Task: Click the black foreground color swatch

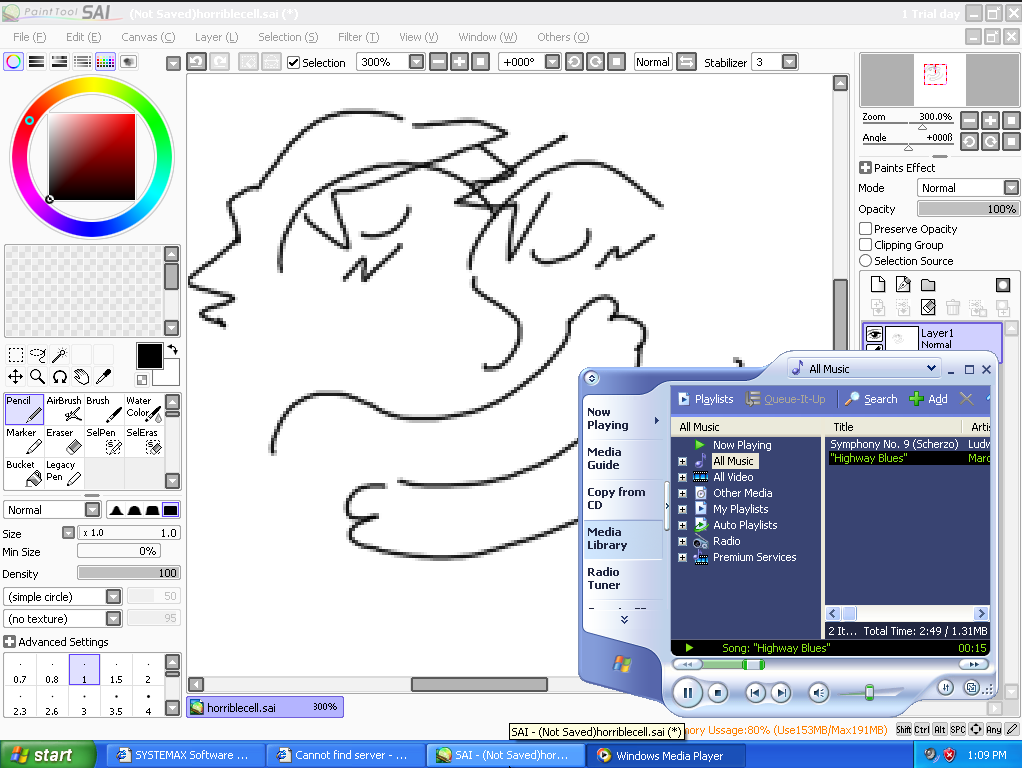Action: click(149, 355)
